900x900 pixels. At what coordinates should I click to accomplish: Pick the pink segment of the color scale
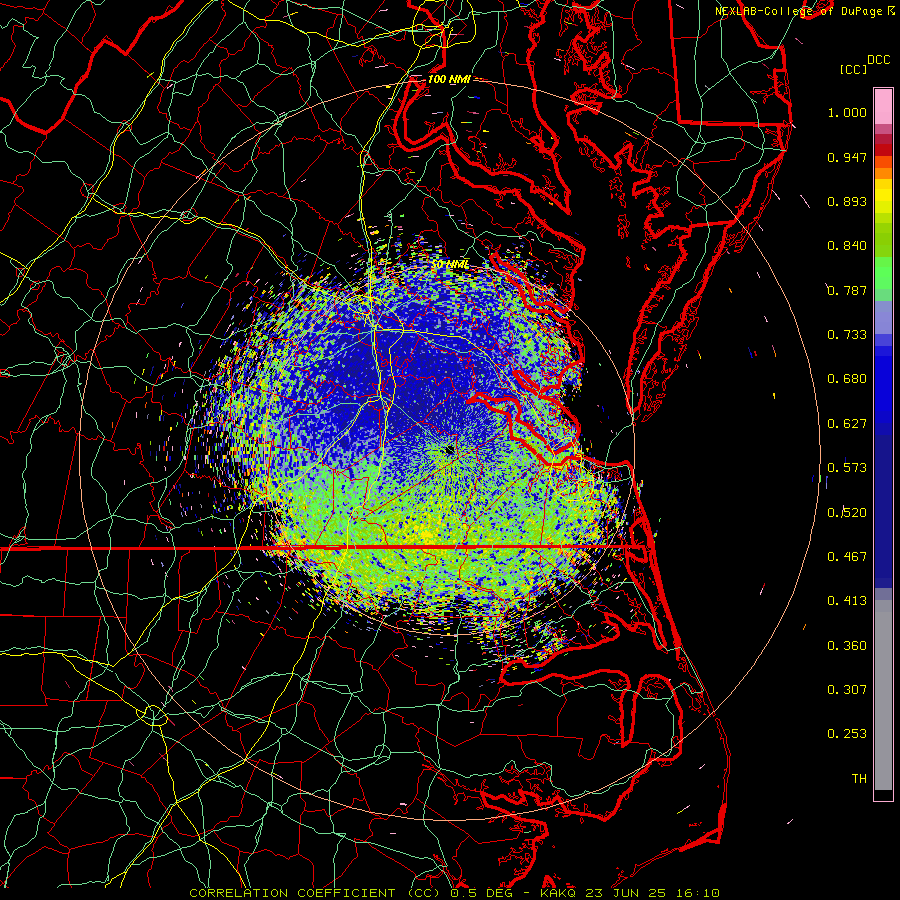pyautogui.click(x=883, y=106)
